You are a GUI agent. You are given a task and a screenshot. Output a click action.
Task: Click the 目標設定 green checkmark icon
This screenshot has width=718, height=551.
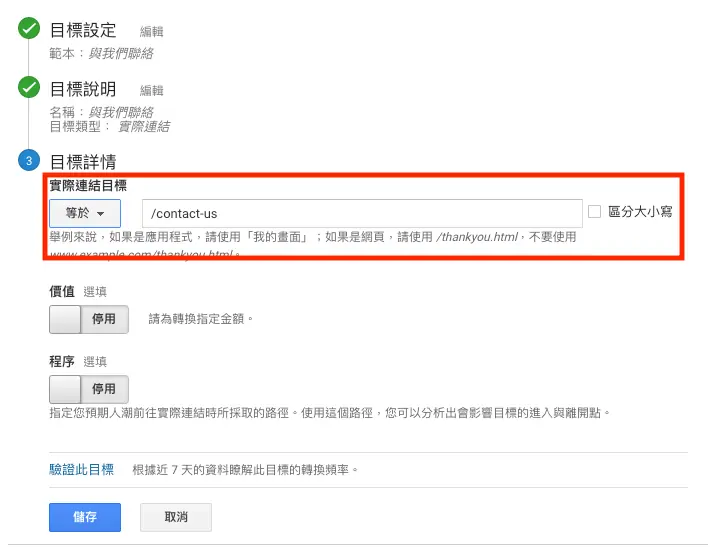[29, 28]
